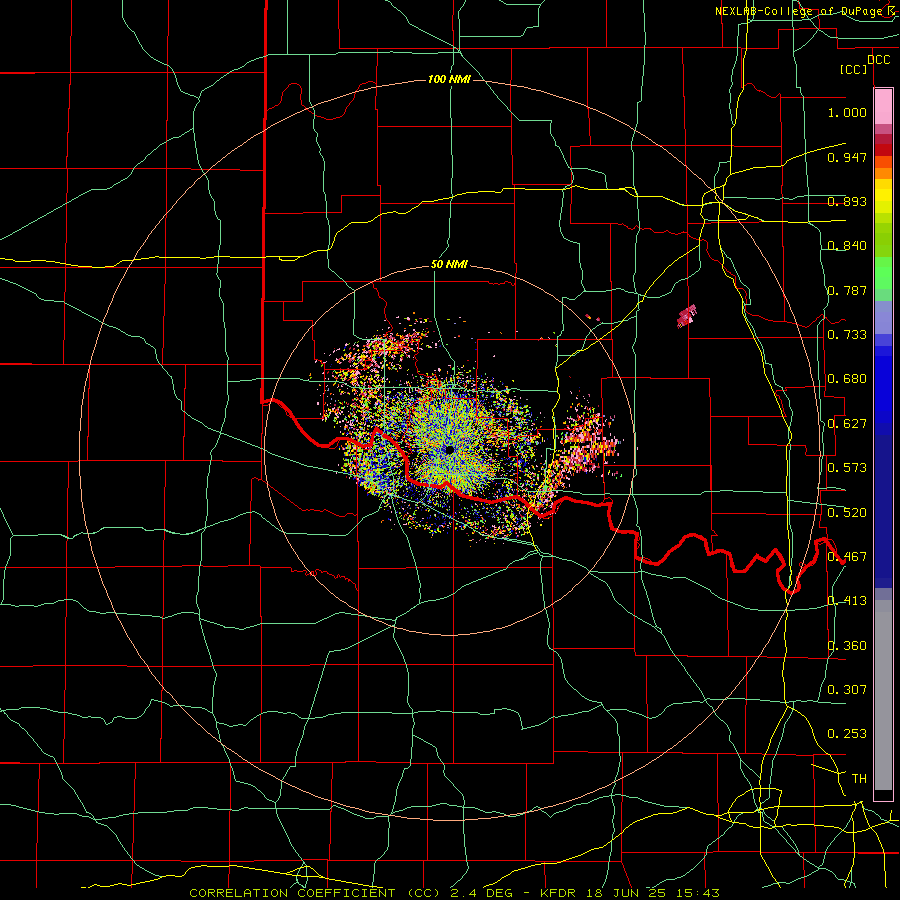
Task: Select the 0.840 legend value
Action: (x=847, y=246)
